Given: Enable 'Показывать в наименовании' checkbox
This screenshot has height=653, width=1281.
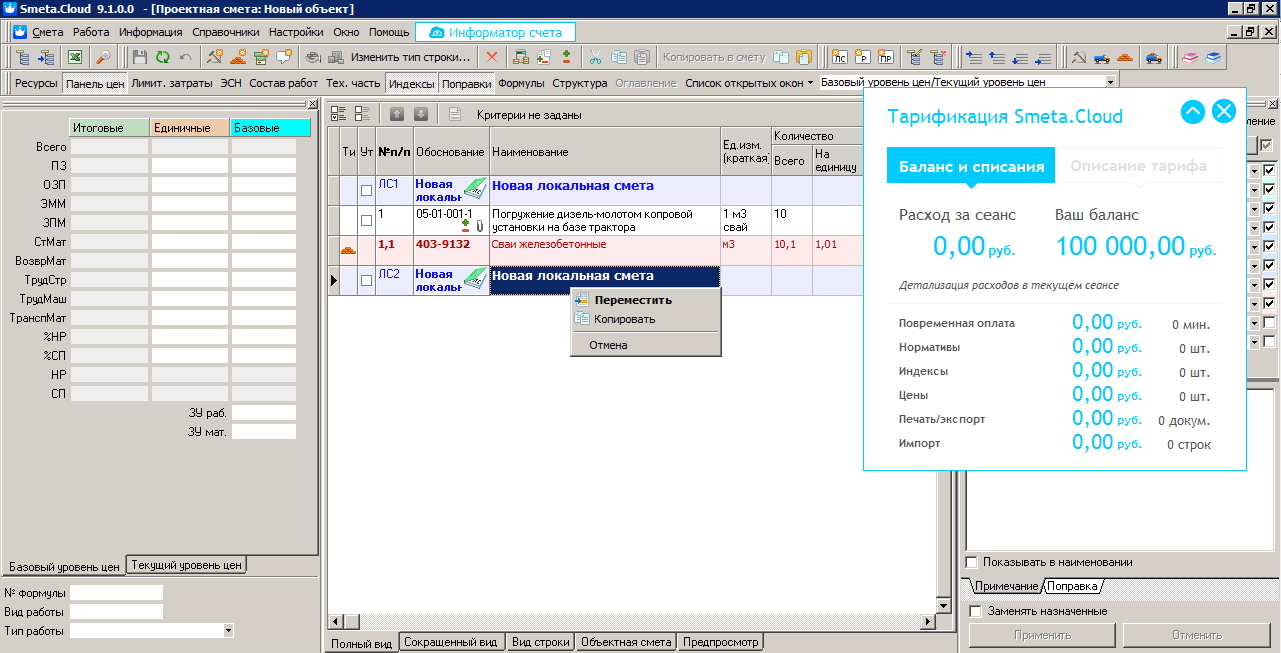Looking at the screenshot, I should click(x=971, y=562).
